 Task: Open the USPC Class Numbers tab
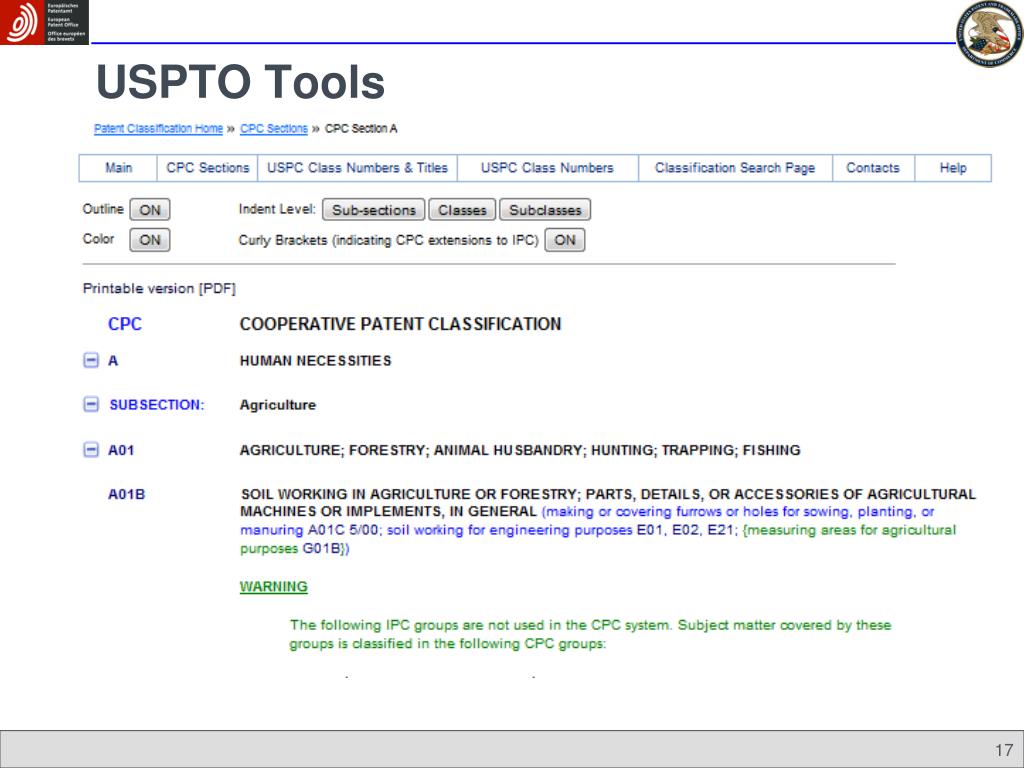(547, 168)
